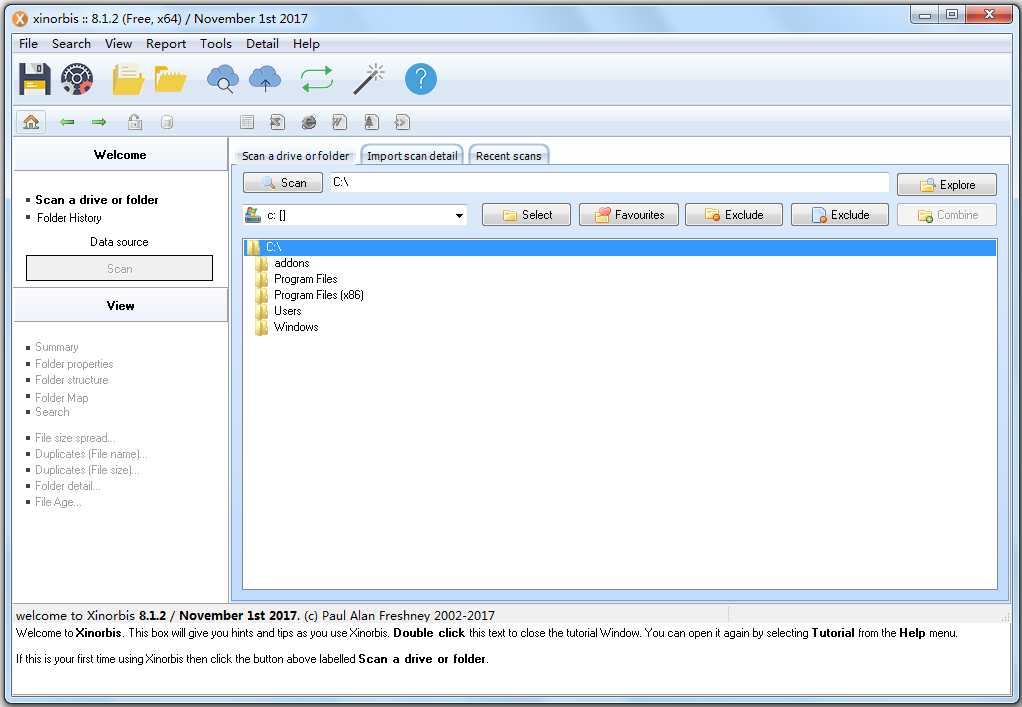Open the Detail menu
The image size is (1022, 707).
click(x=262, y=44)
